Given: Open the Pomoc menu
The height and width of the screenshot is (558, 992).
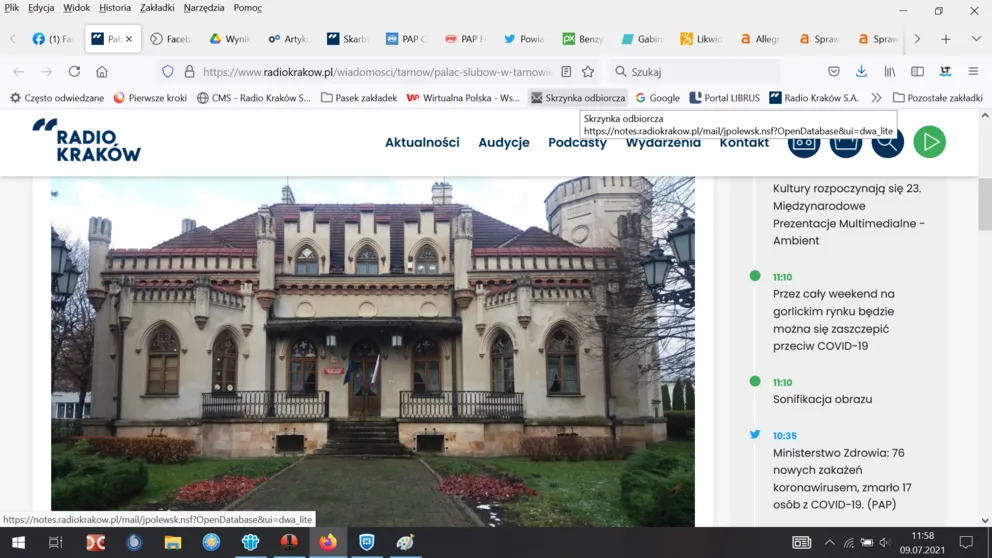Looking at the screenshot, I should click(247, 8).
